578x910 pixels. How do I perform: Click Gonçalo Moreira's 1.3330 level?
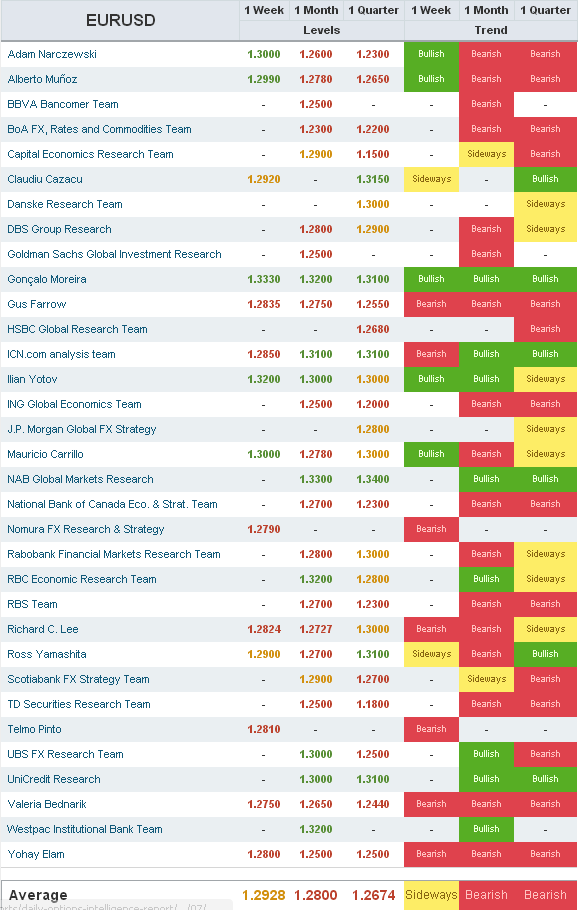tap(264, 279)
